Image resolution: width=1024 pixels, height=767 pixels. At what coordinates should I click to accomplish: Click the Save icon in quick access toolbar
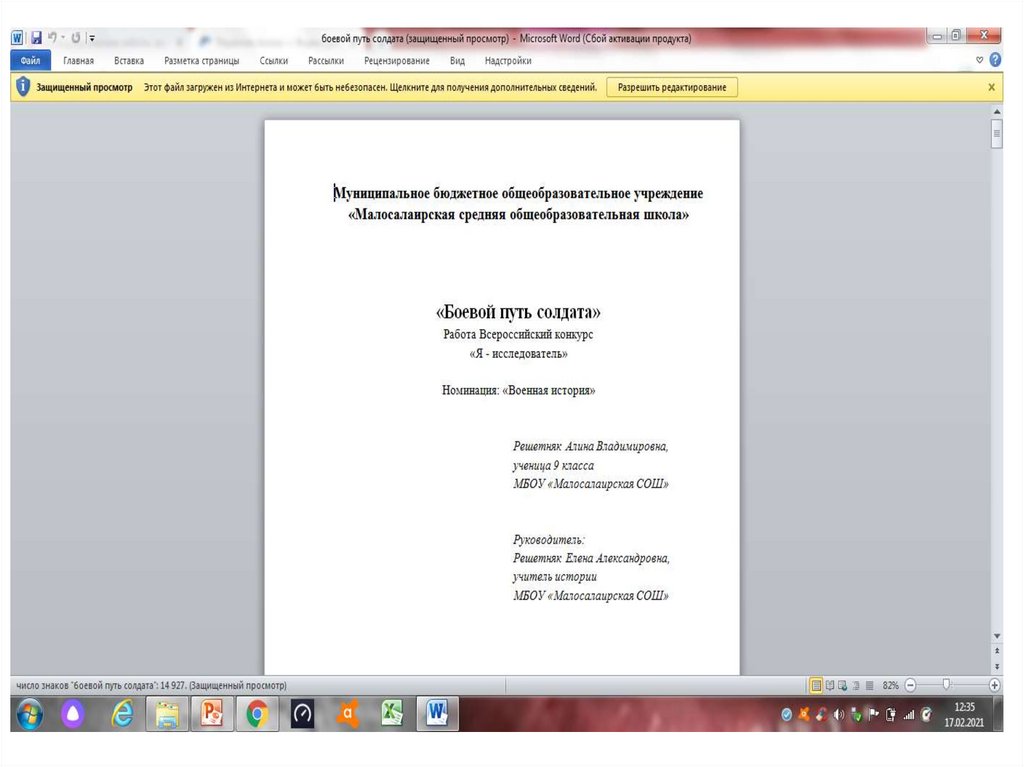pos(37,38)
